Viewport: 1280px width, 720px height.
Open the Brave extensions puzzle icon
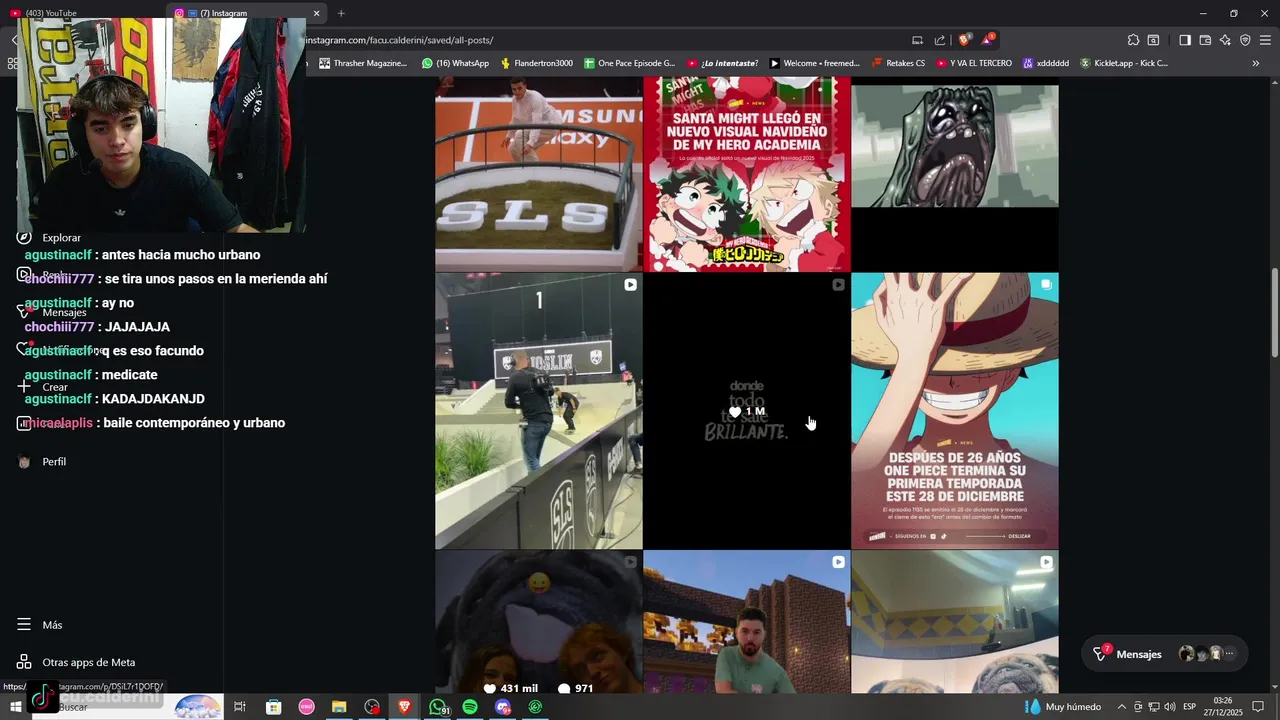1133,40
